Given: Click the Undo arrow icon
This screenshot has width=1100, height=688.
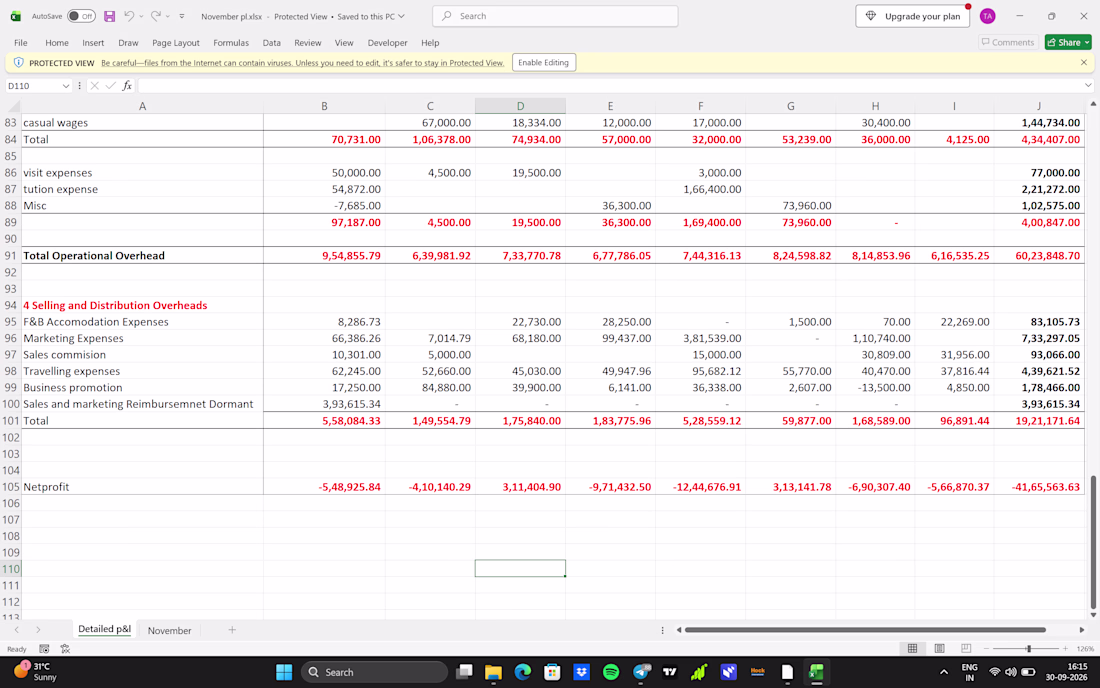Looking at the screenshot, I should coord(128,16).
